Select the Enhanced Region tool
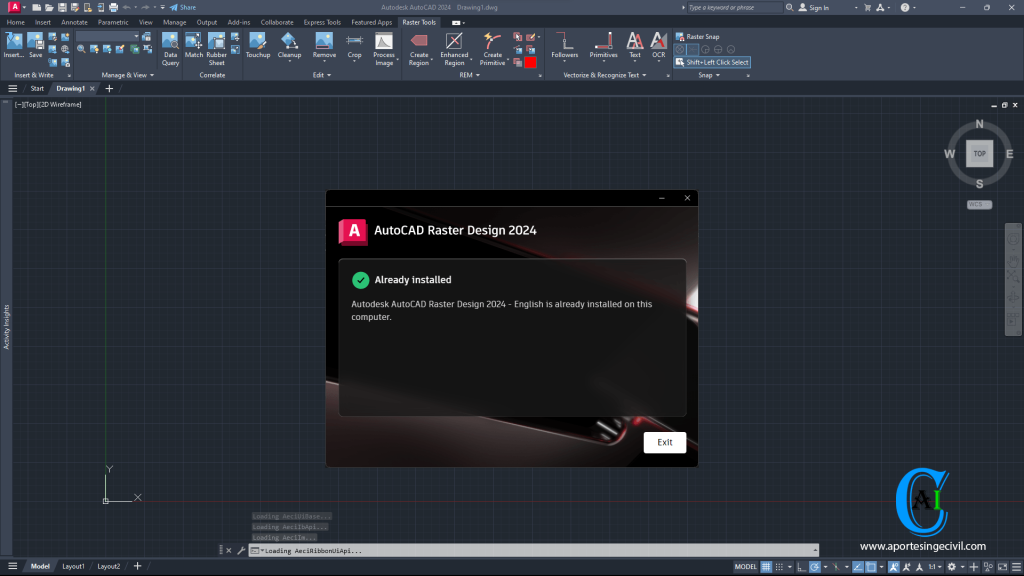 452,42
